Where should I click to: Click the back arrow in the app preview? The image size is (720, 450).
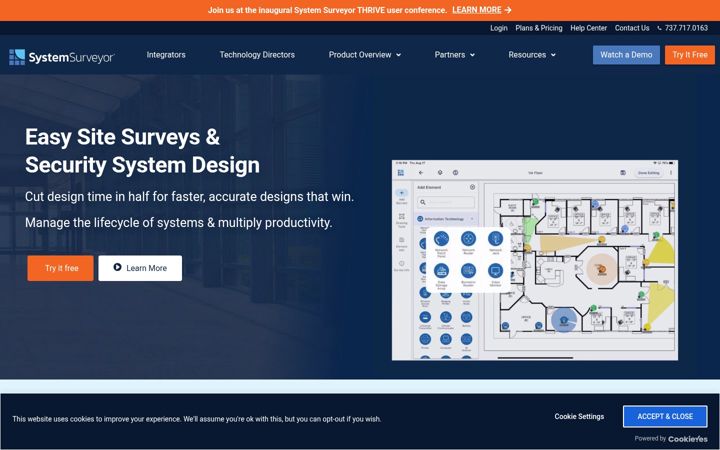421,173
